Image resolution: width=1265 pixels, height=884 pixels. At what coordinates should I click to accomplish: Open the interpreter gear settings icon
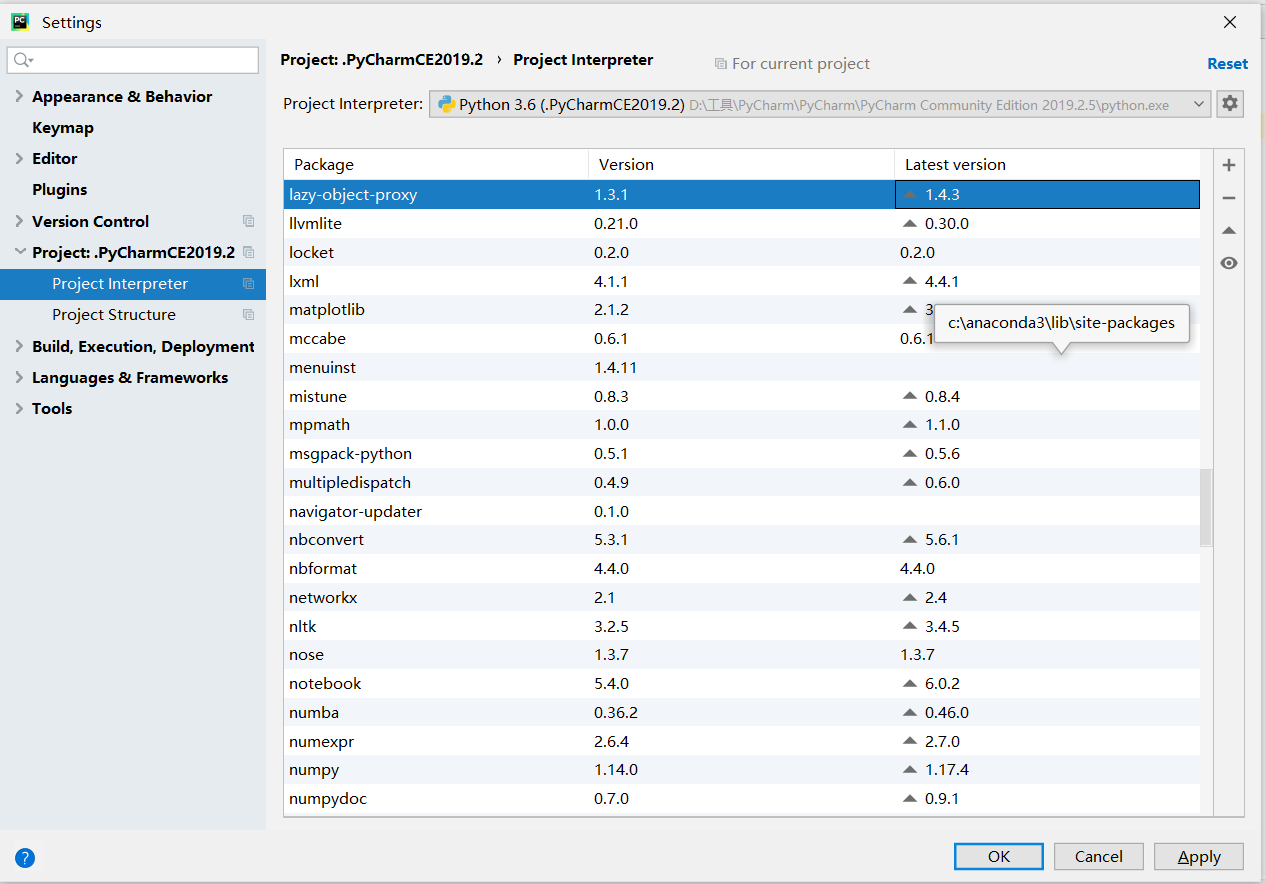[x=1230, y=104]
